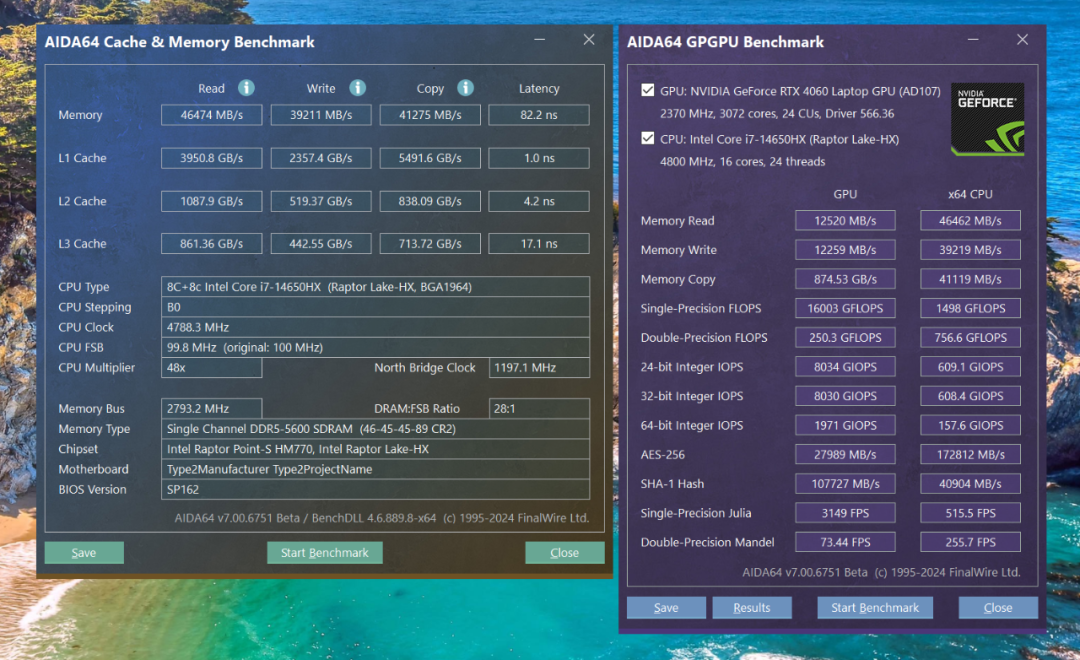The image size is (1080, 660).
Task: Click the info icon next to Write
Action: (x=357, y=88)
